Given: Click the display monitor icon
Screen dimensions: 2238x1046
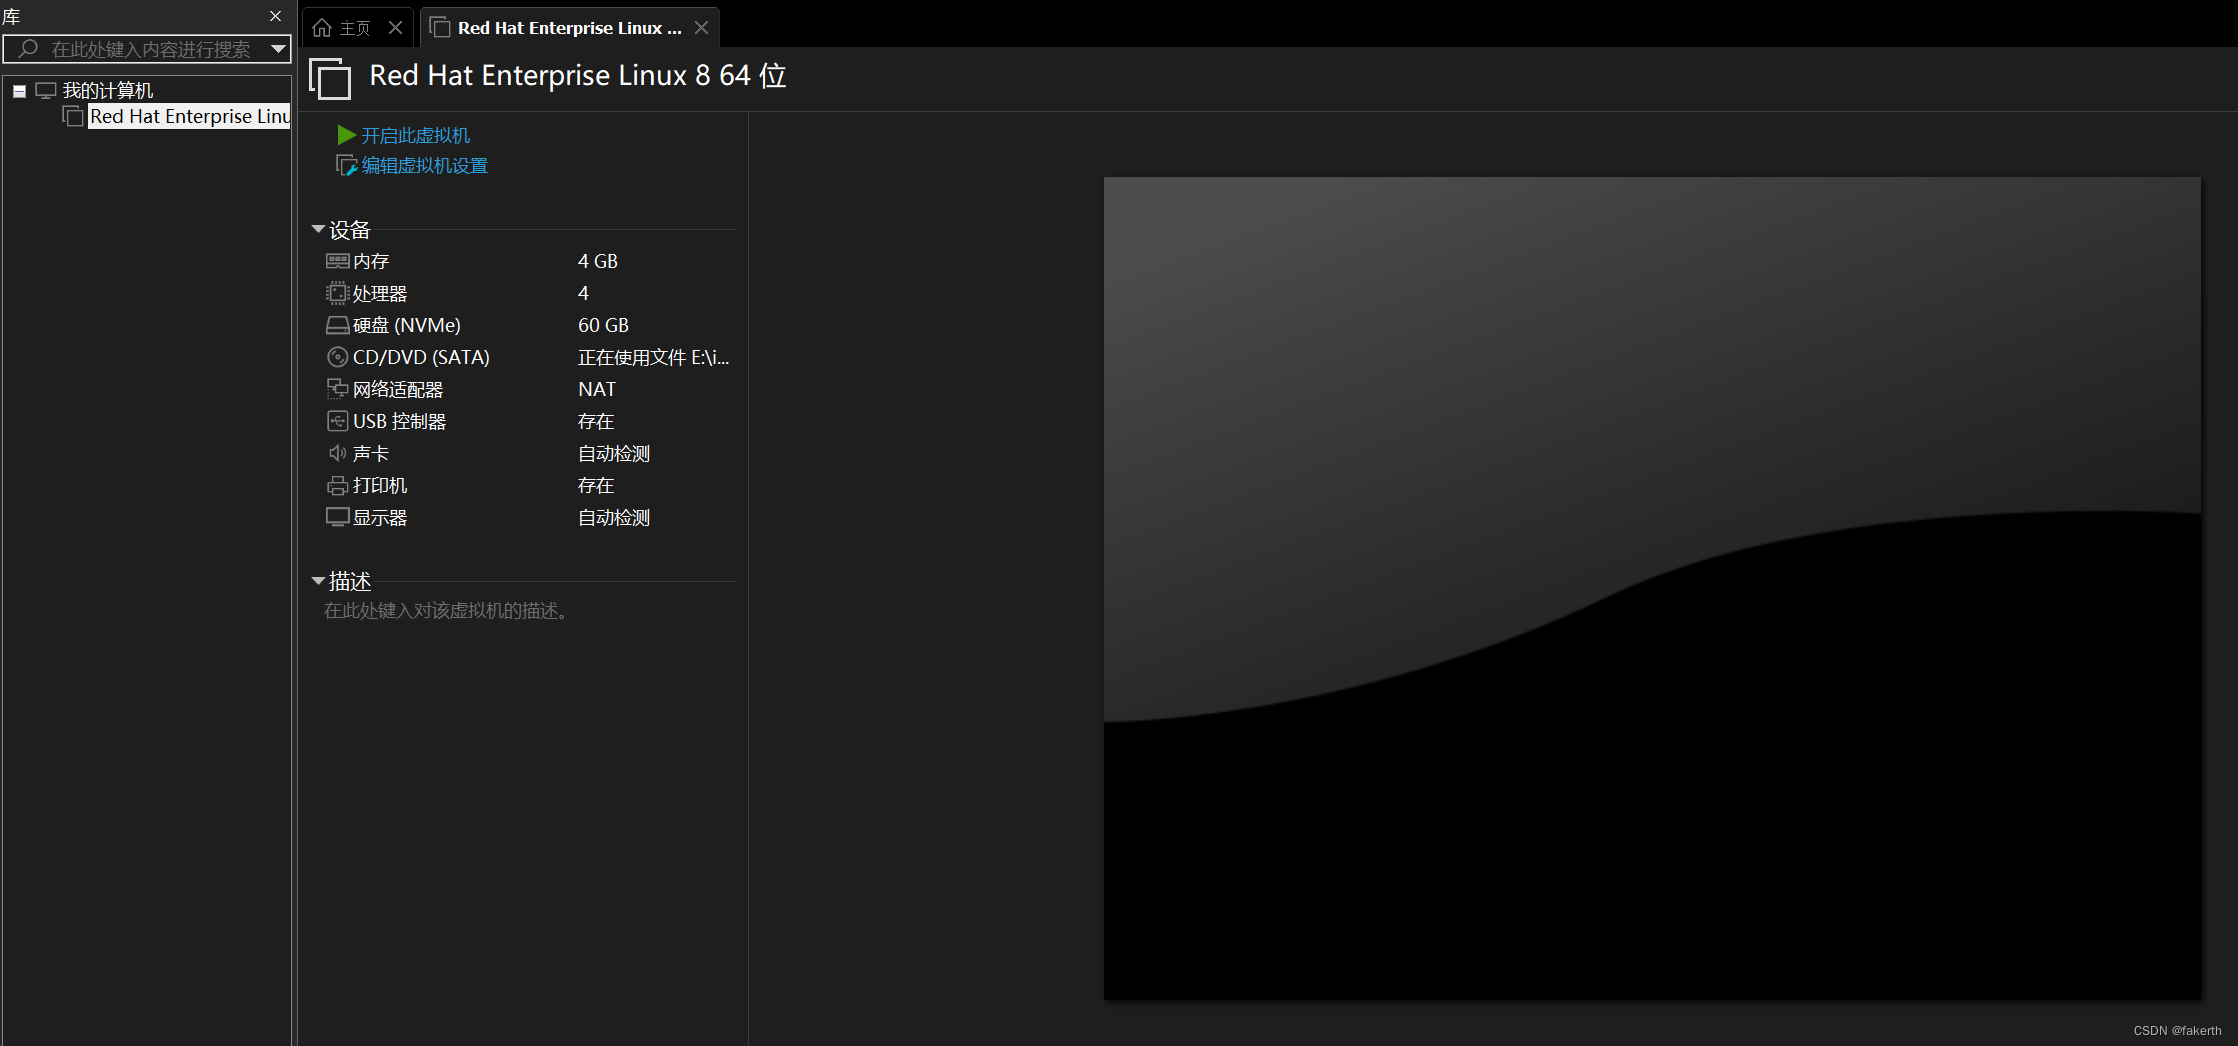Looking at the screenshot, I should (x=337, y=518).
